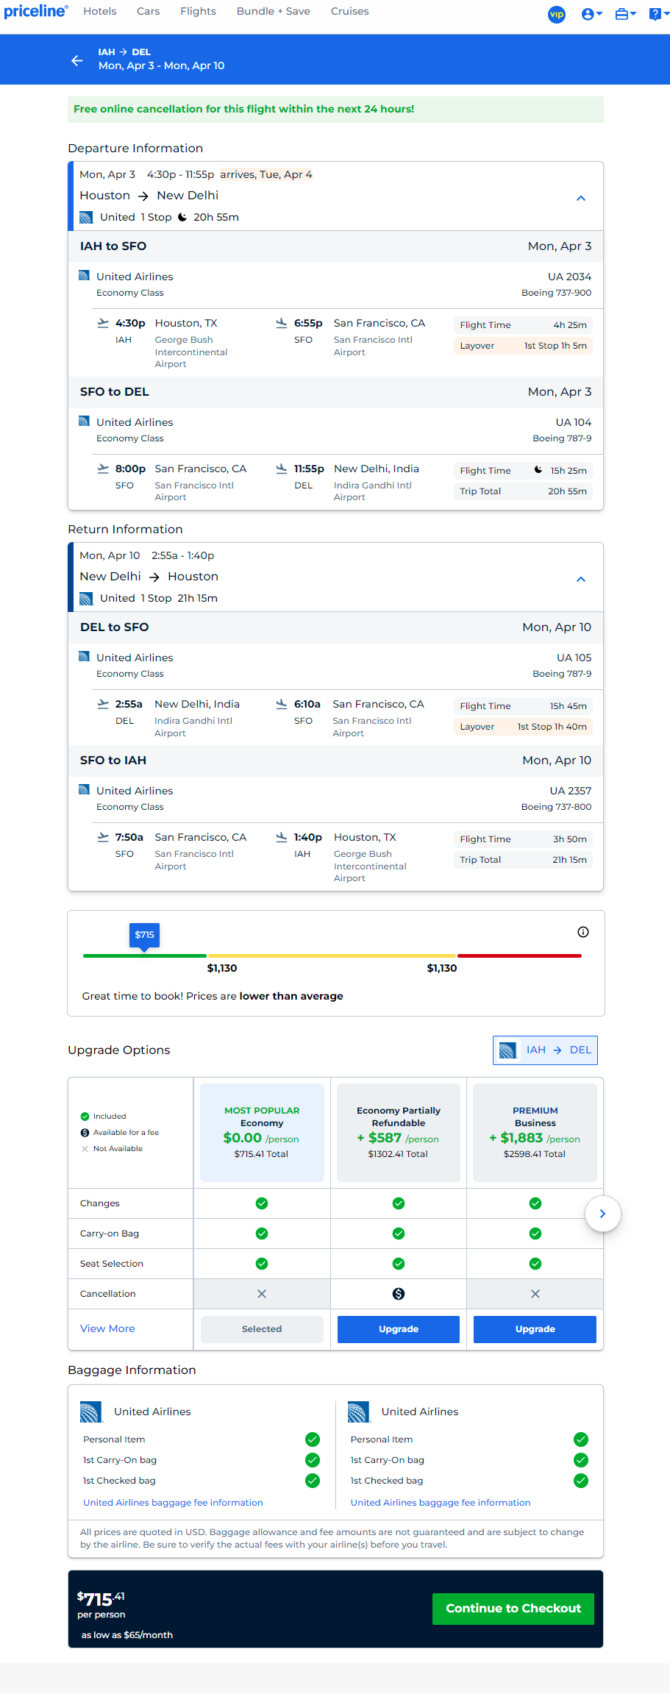Click Seat Selection checkmark for Partially Refundable
This screenshot has height=1694, width=670.
tap(398, 1264)
